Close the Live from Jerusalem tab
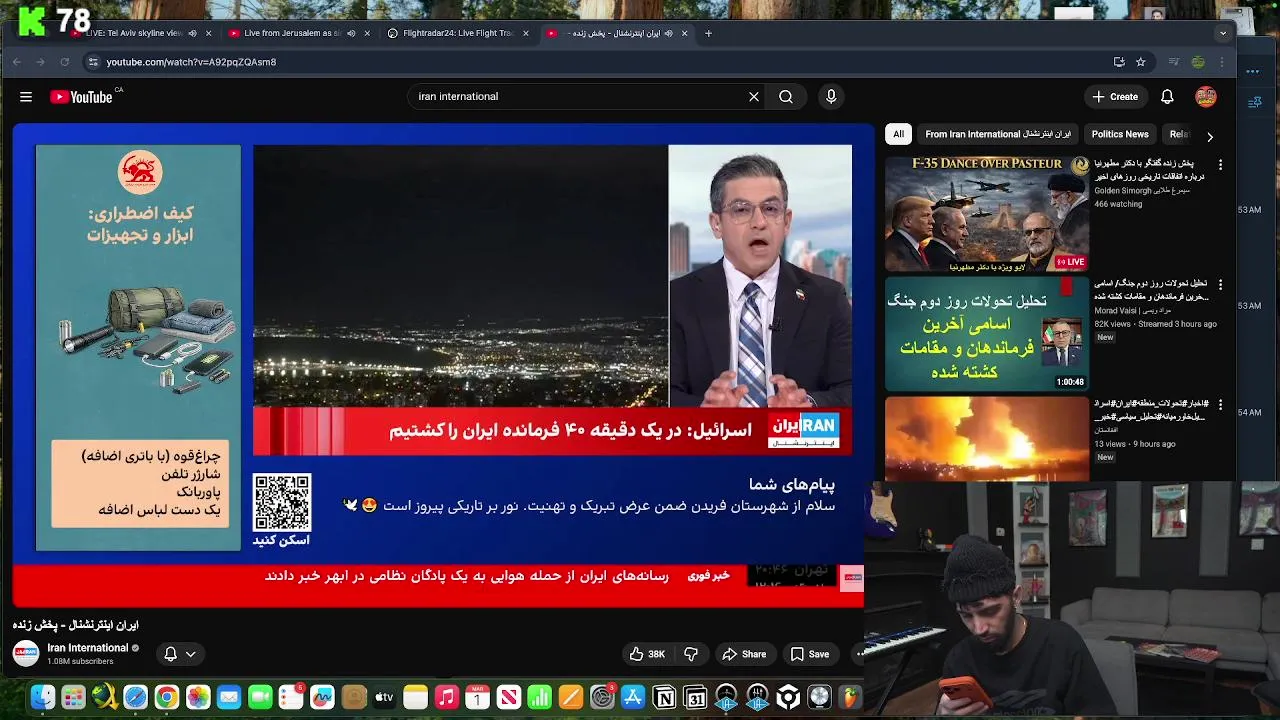 (x=366, y=33)
